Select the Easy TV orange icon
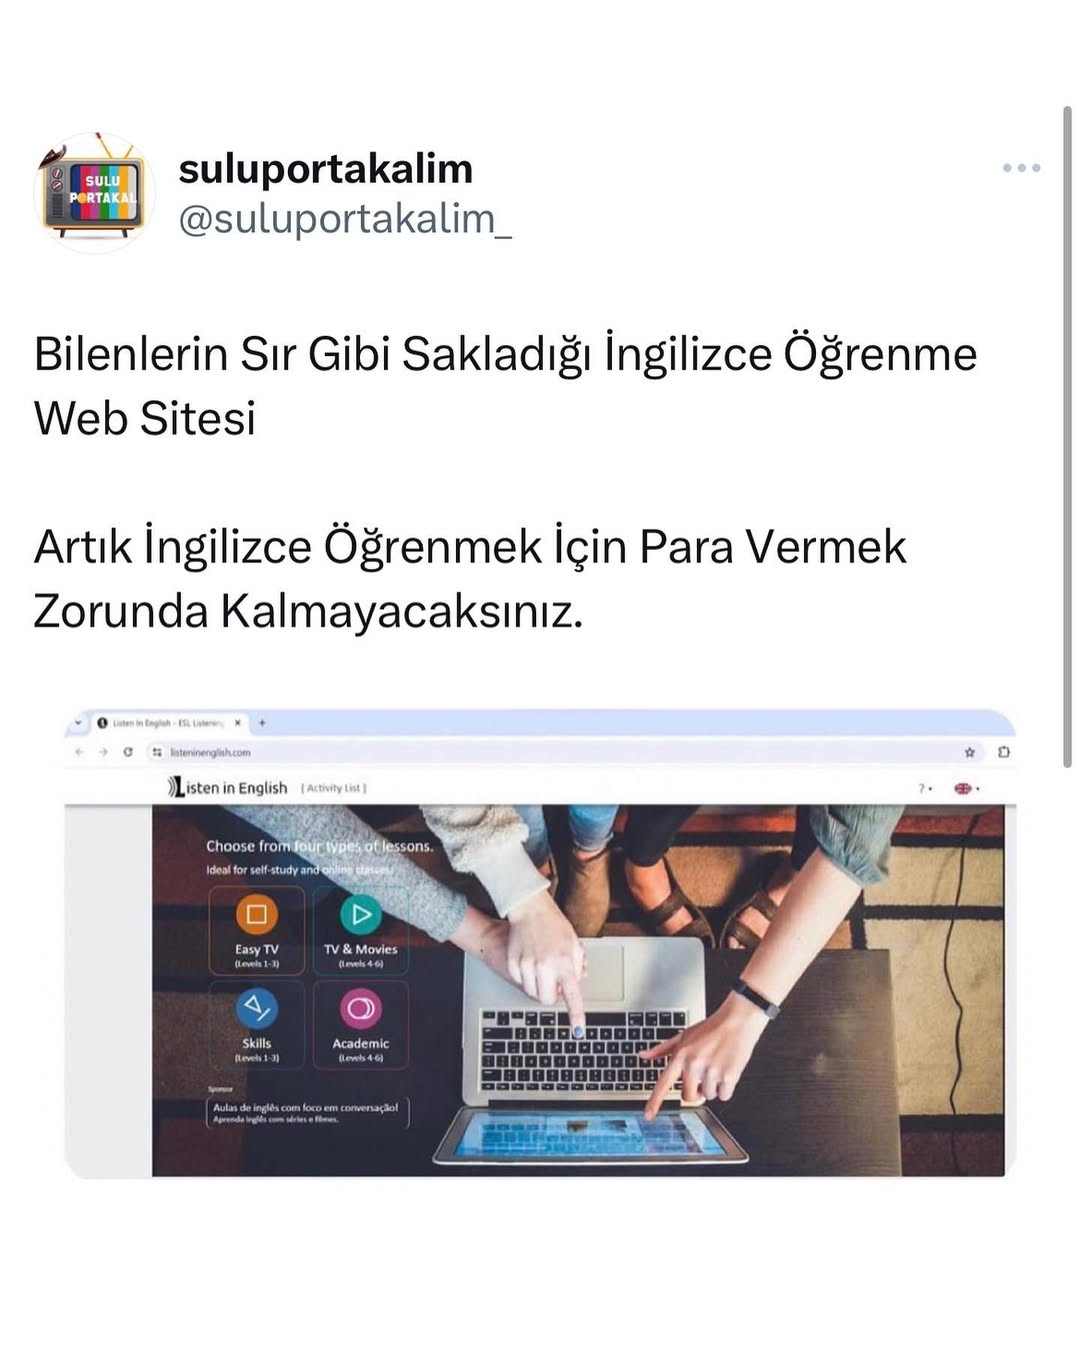Image resolution: width=1080 pixels, height=1350 pixels. tap(256, 914)
